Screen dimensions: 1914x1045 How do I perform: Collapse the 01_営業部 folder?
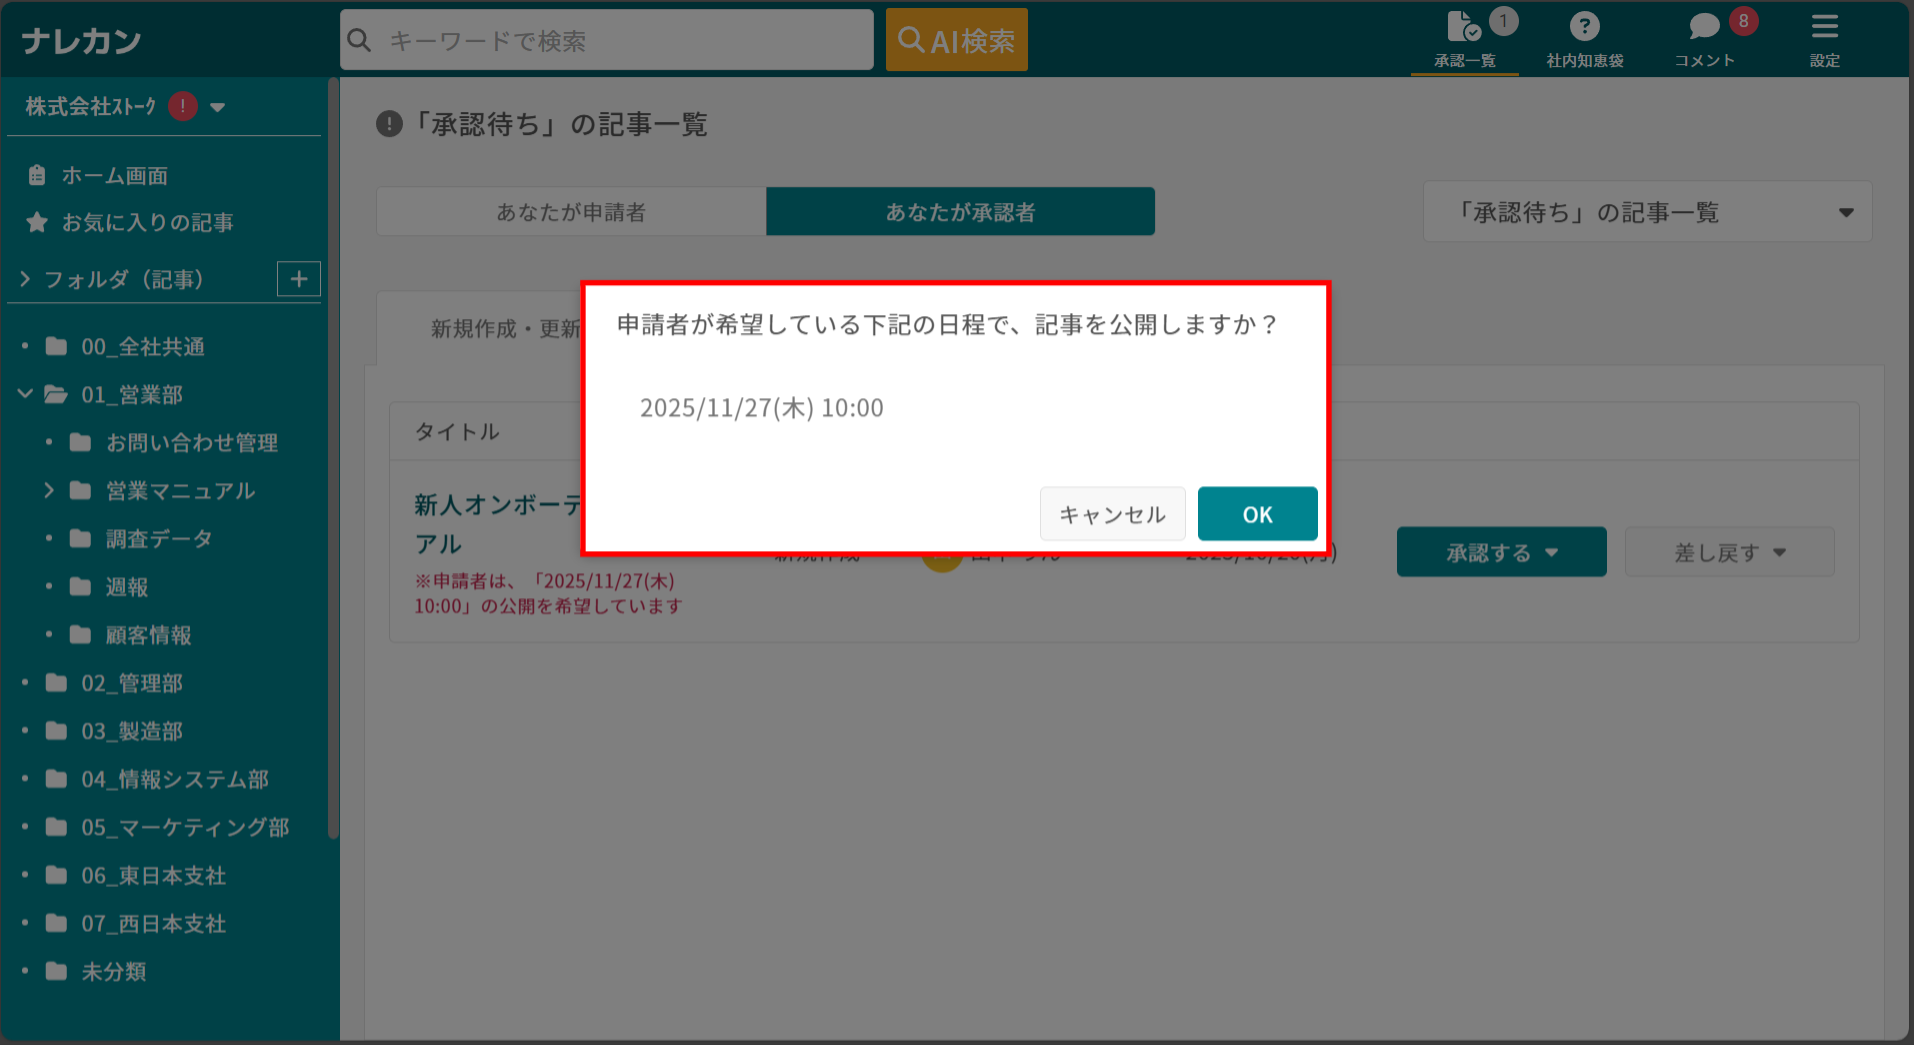(25, 394)
